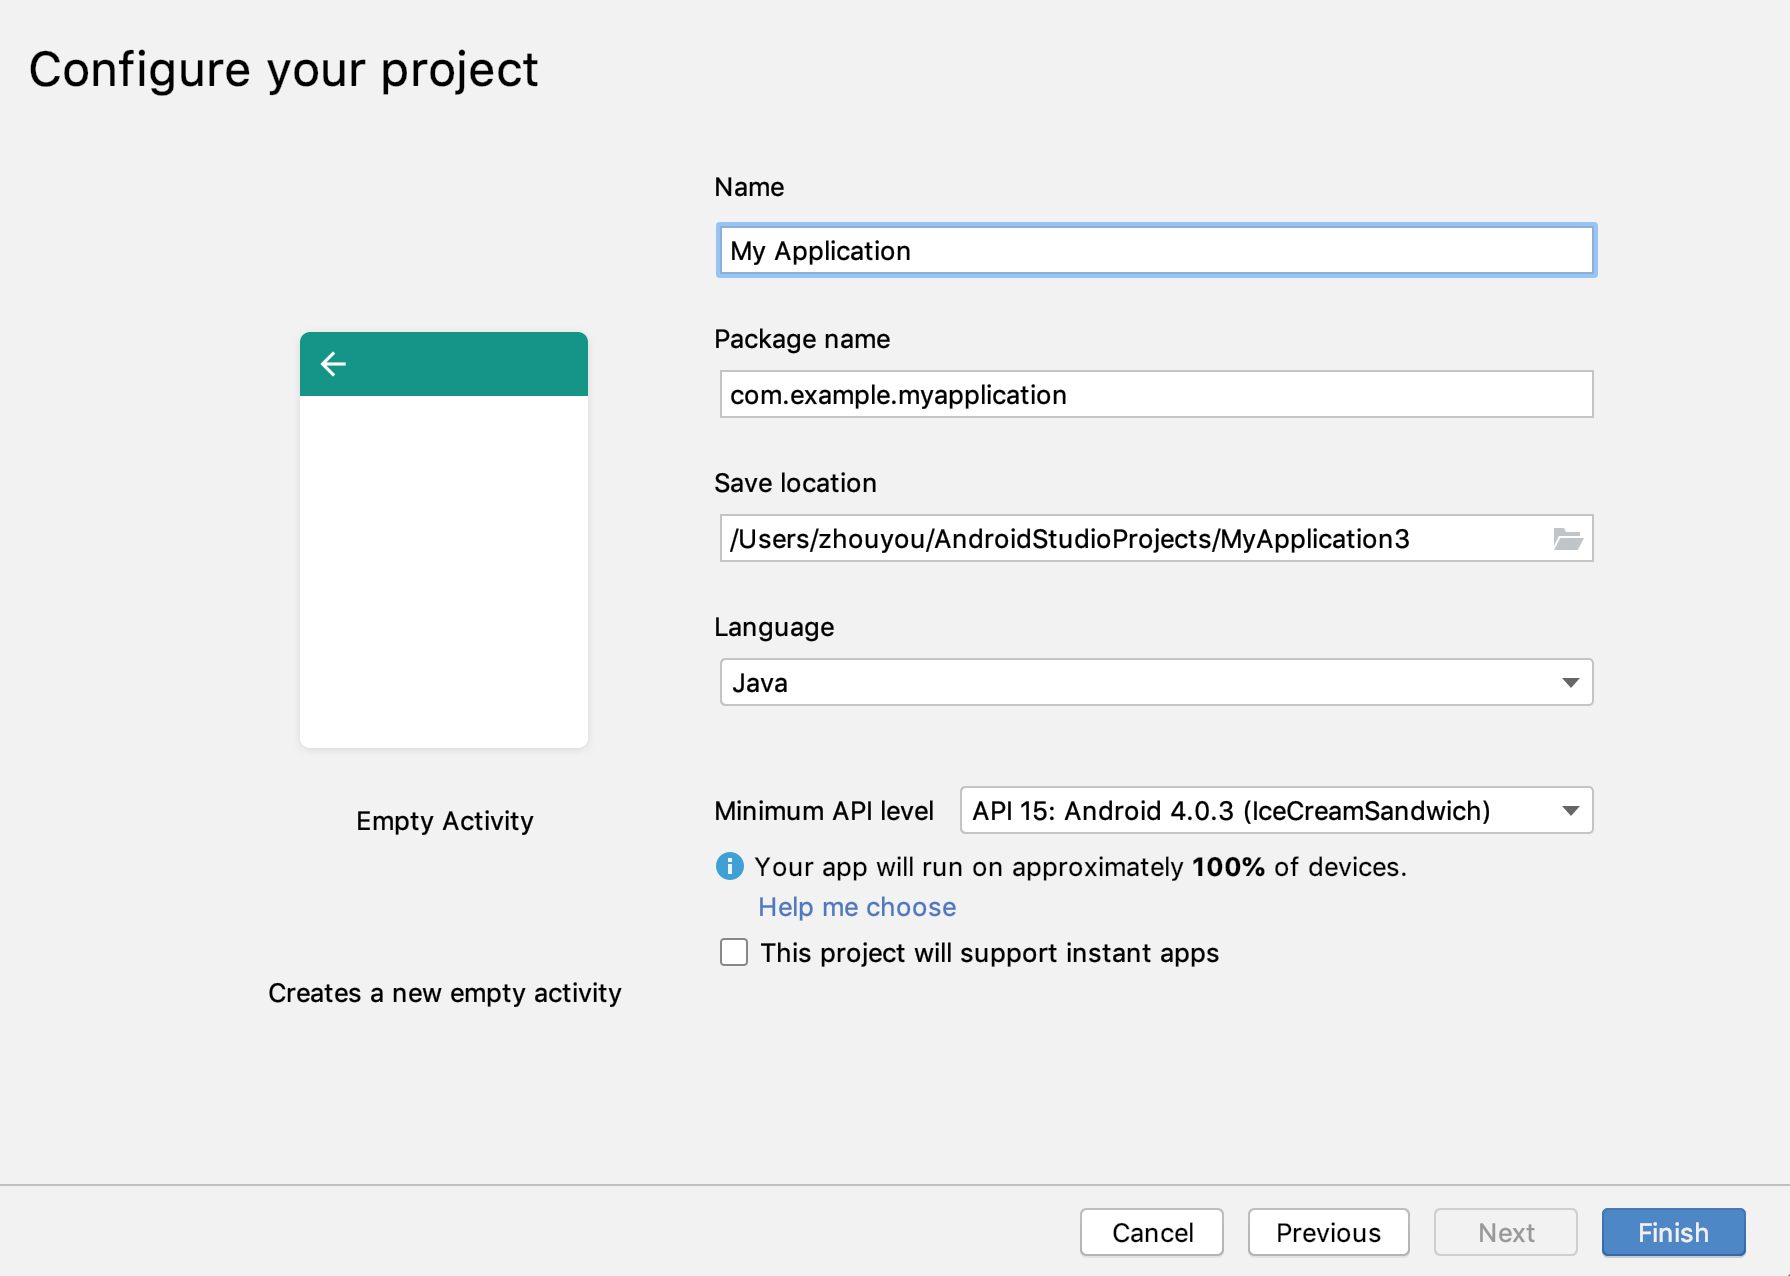The image size is (1790, 1276).
Task: Go back with the Previous button
Action: pos(1329,1232)
